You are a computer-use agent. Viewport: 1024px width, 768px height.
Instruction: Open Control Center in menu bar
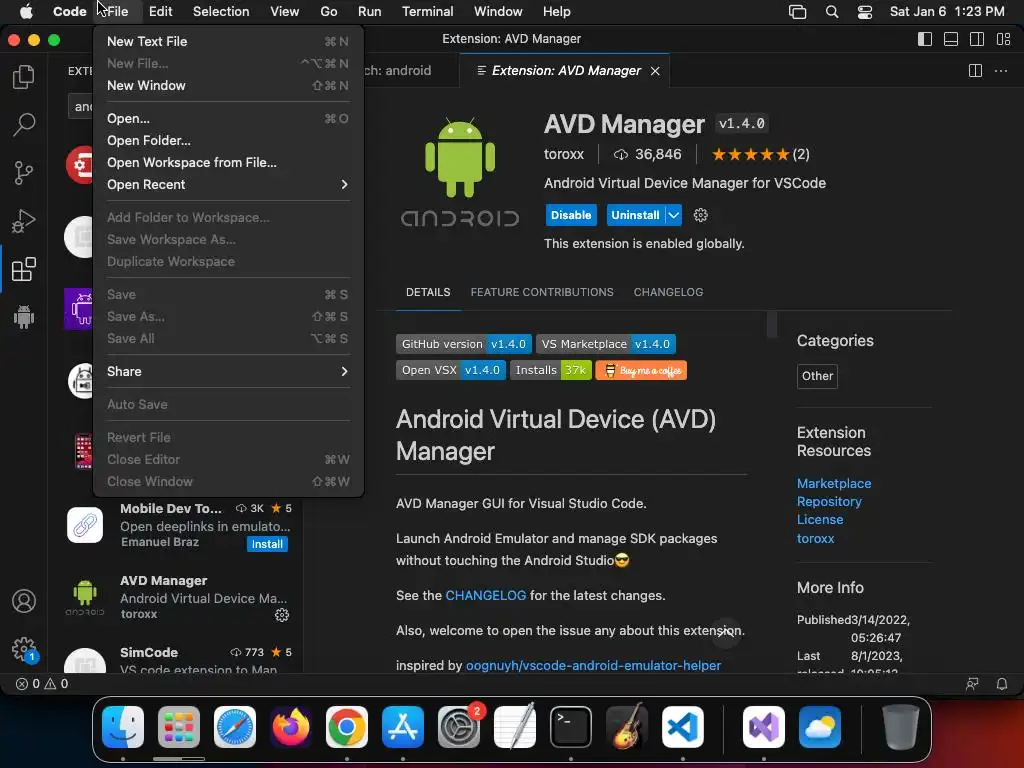[865, 12]
